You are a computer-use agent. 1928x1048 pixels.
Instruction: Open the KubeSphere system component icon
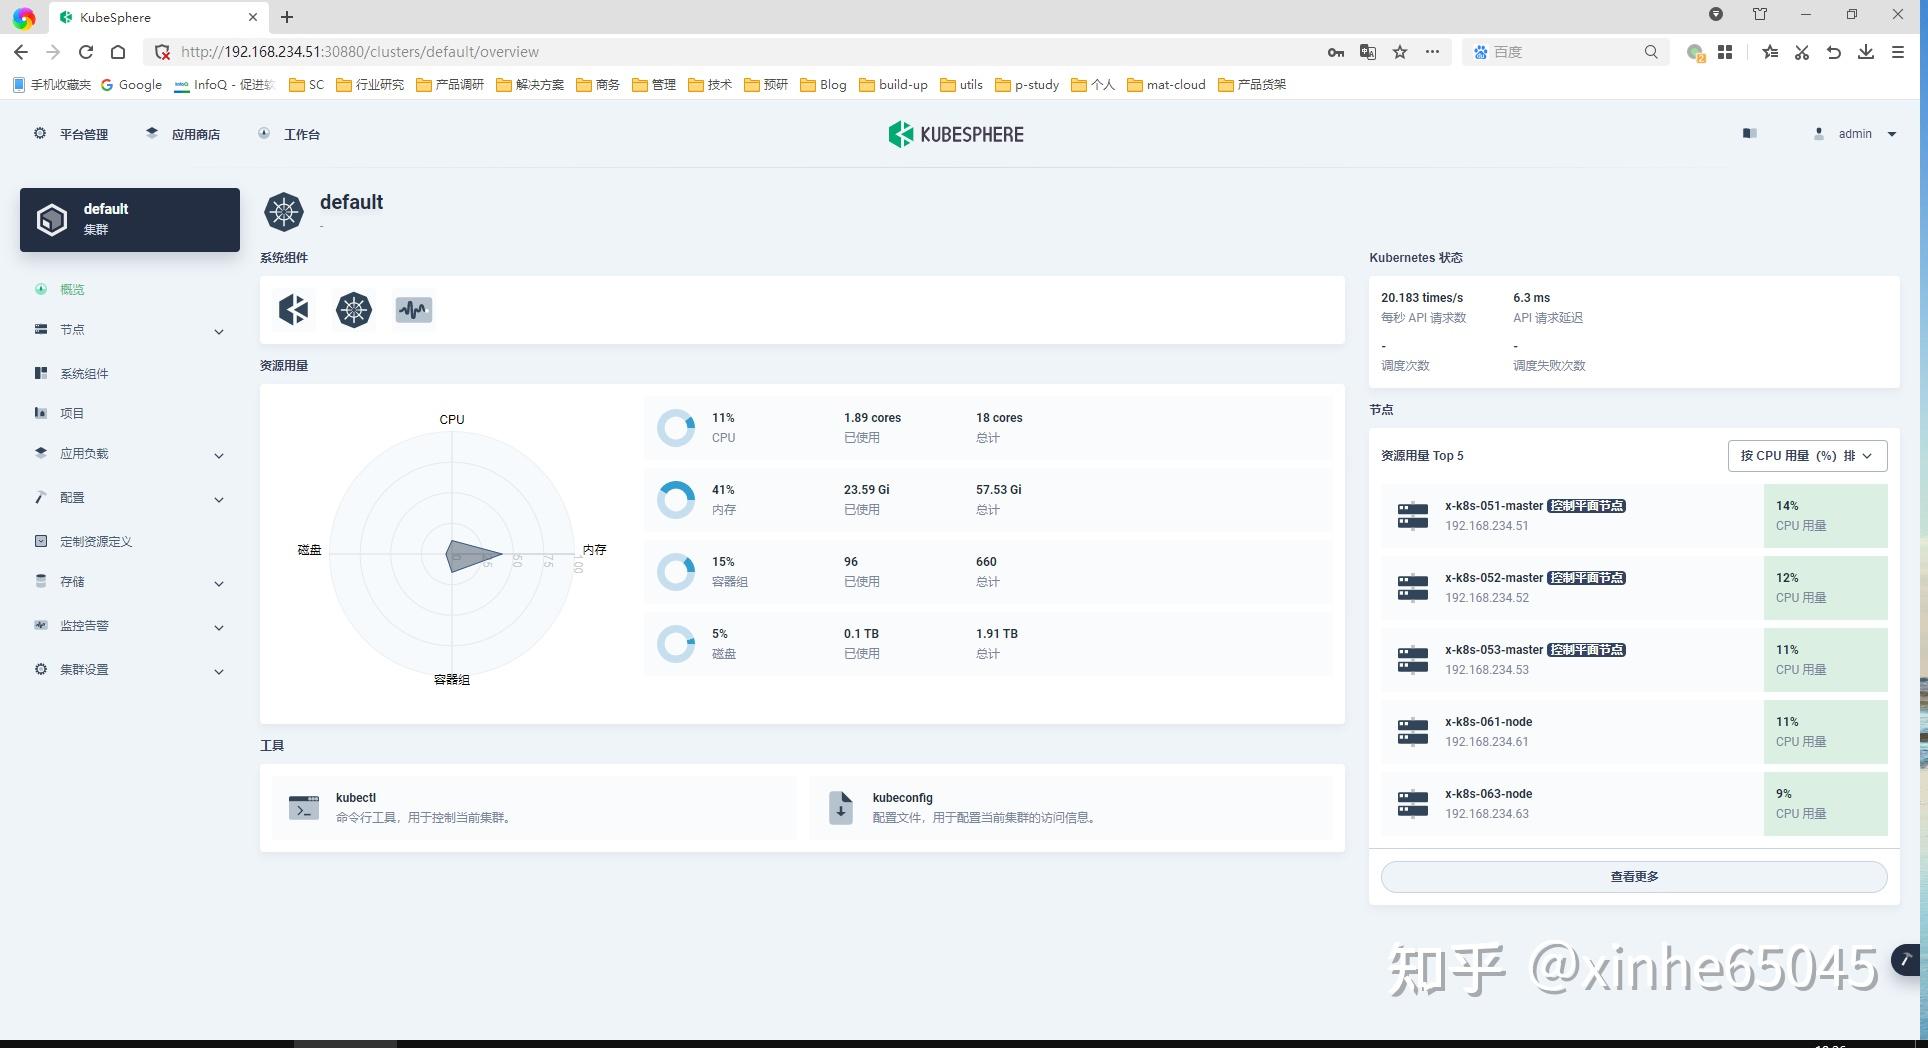coord(294,310)
